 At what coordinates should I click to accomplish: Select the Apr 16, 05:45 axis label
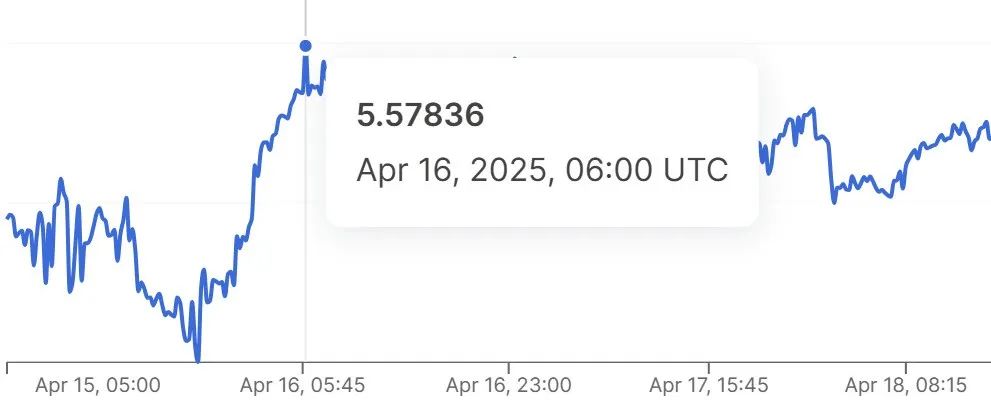303,385
